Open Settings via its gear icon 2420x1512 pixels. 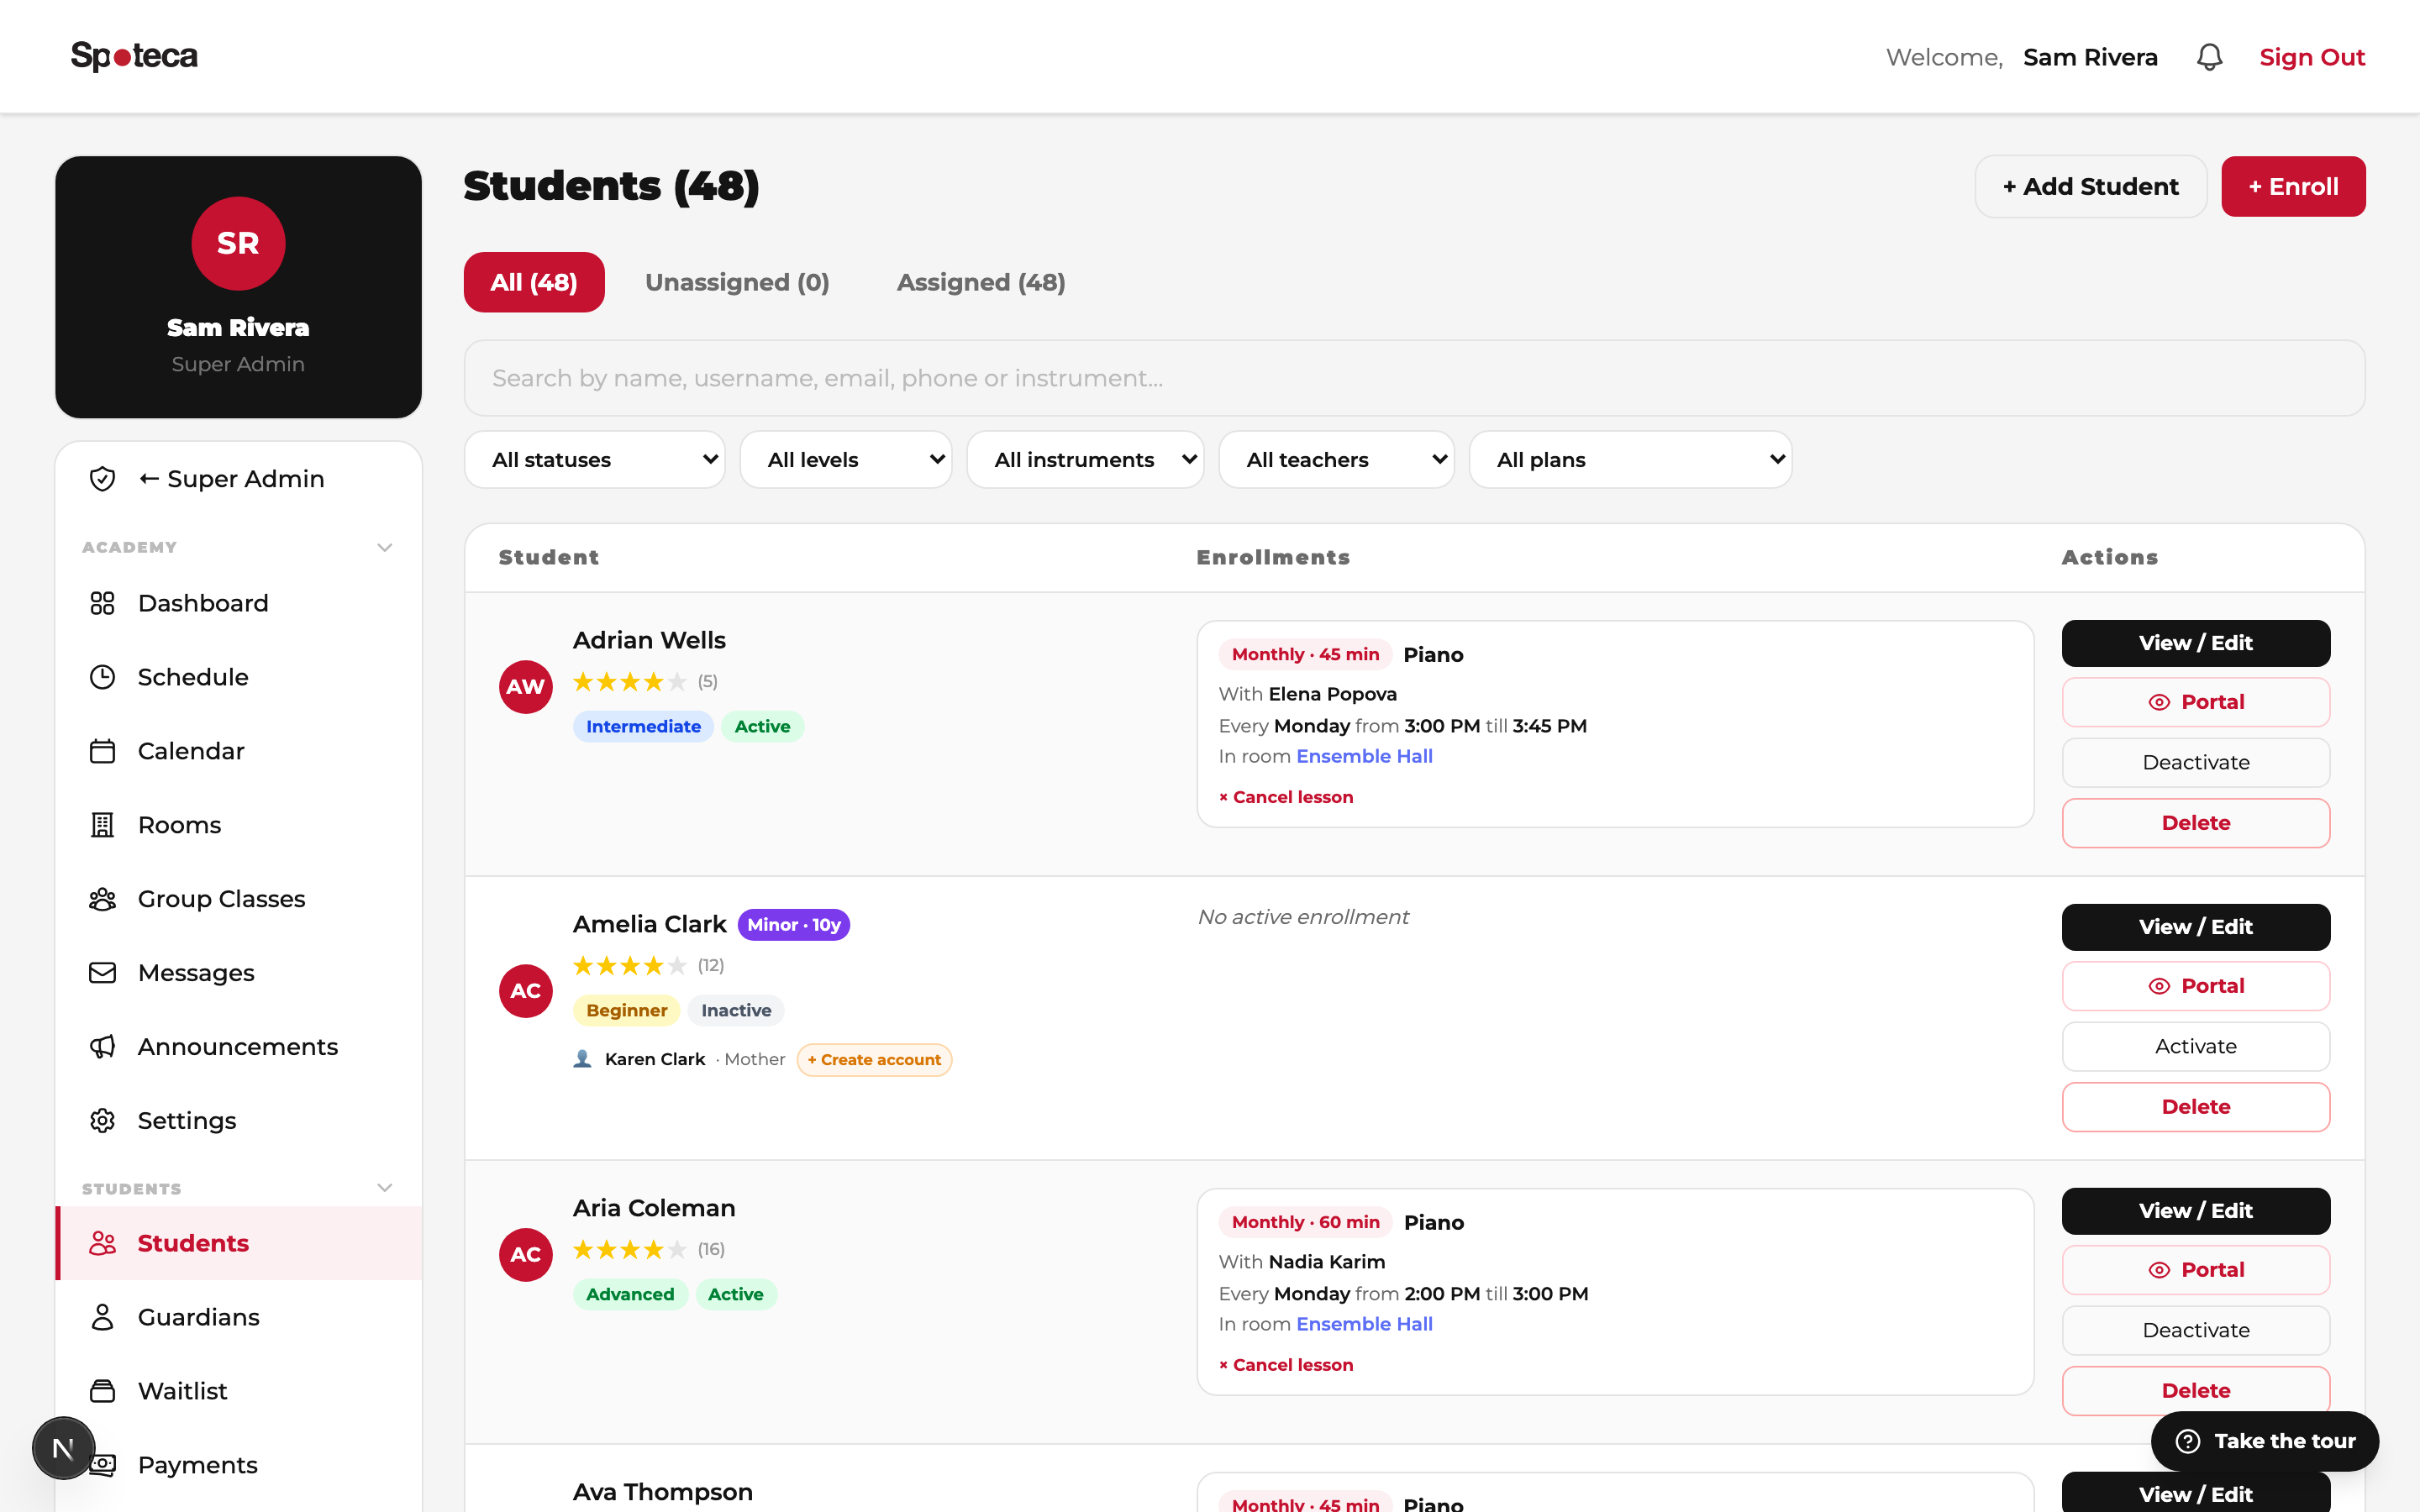(x=102, y=1121)
